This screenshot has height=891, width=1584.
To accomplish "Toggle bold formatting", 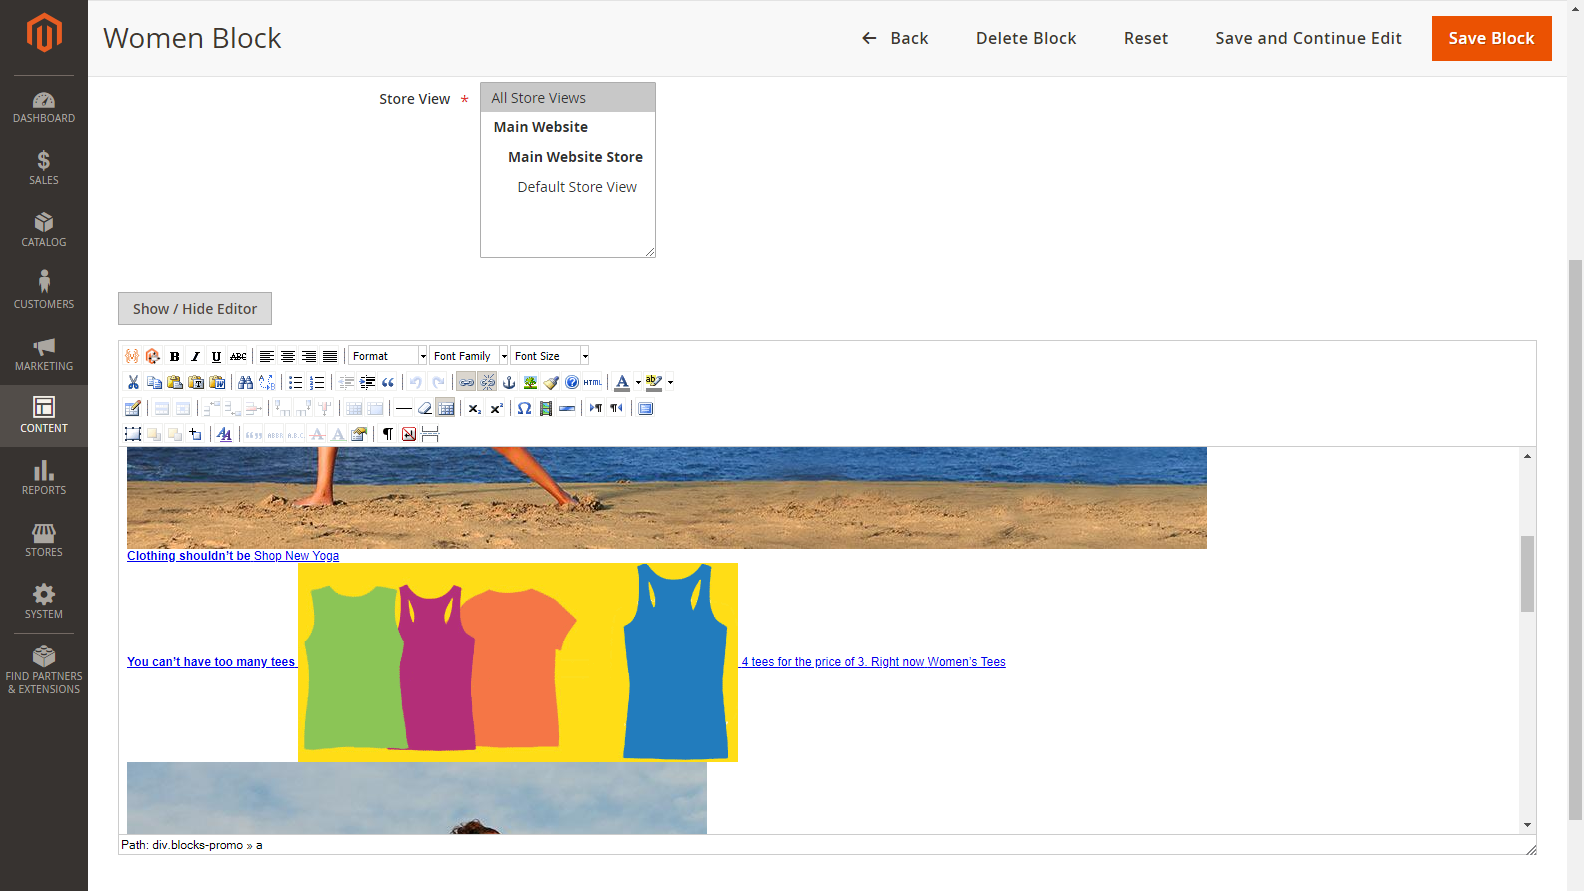I will (174, 356).
